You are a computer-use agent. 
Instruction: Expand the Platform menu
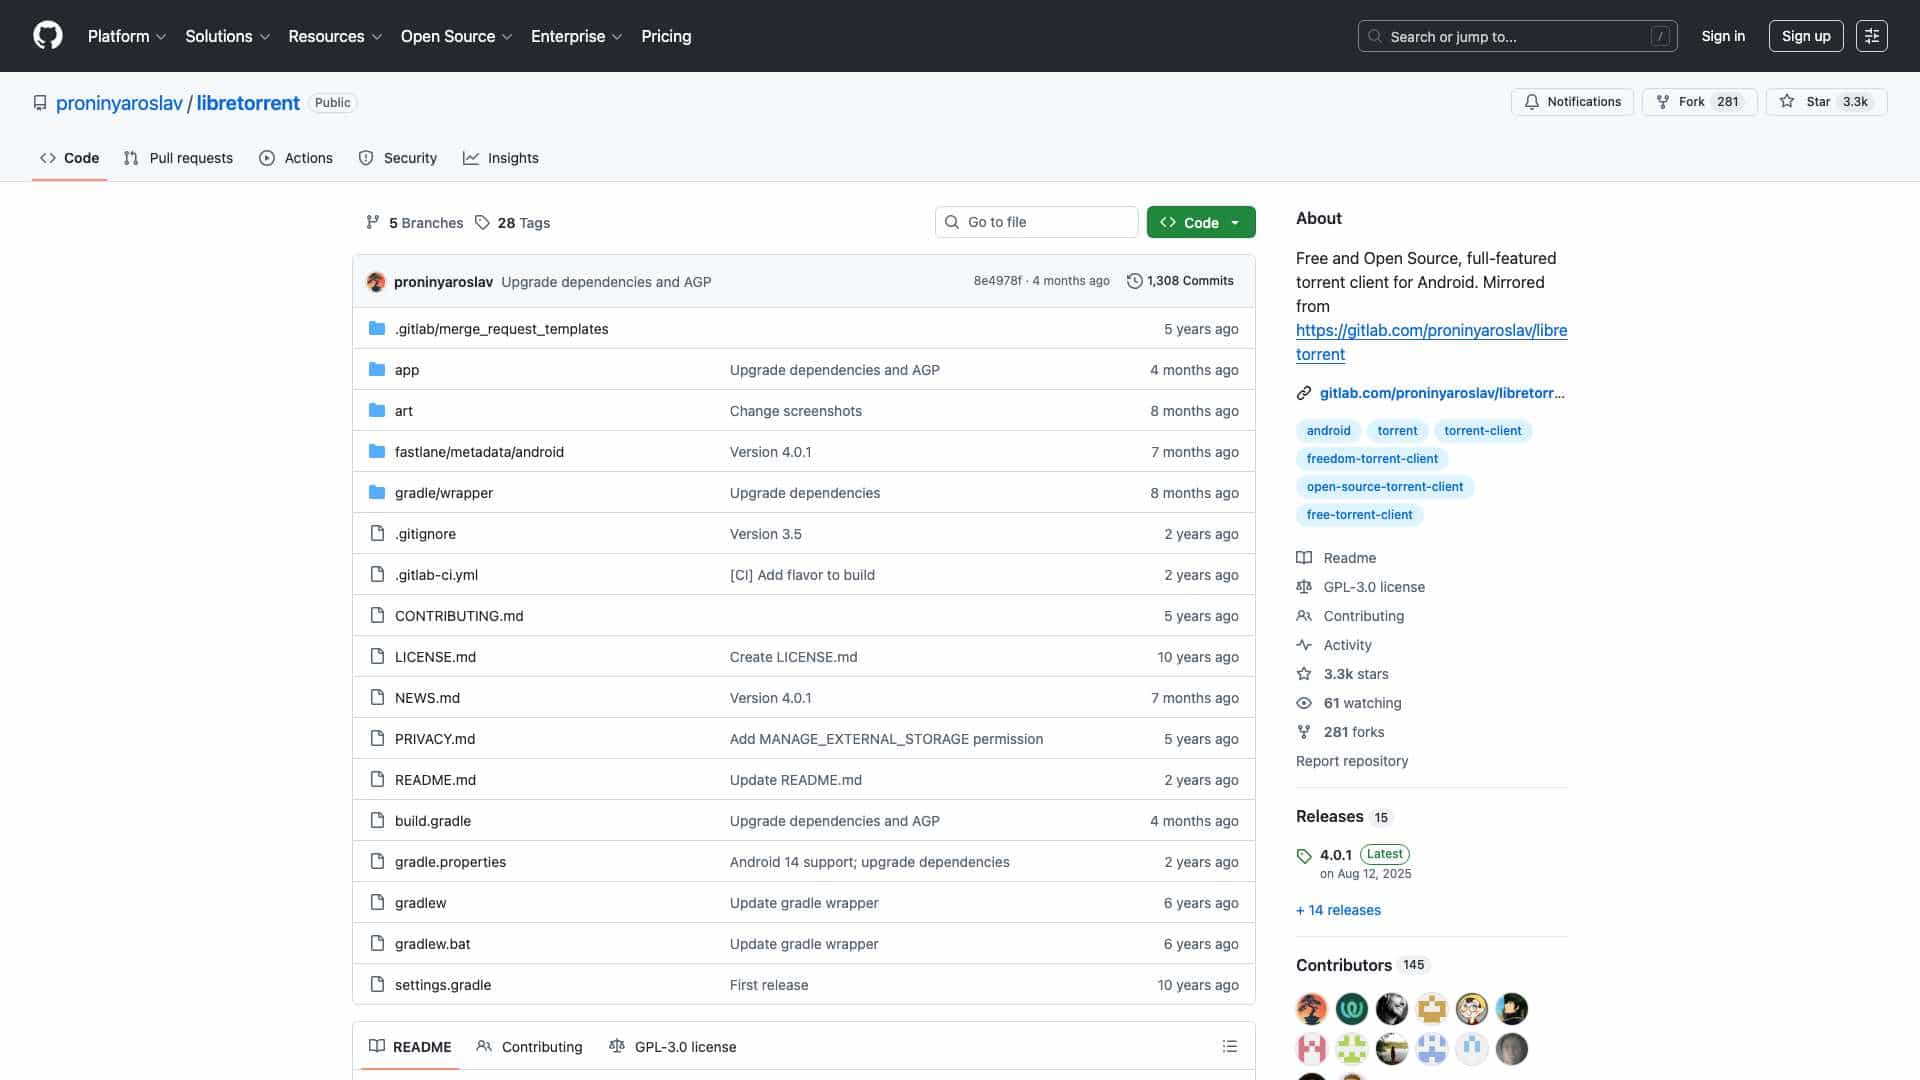127,36
